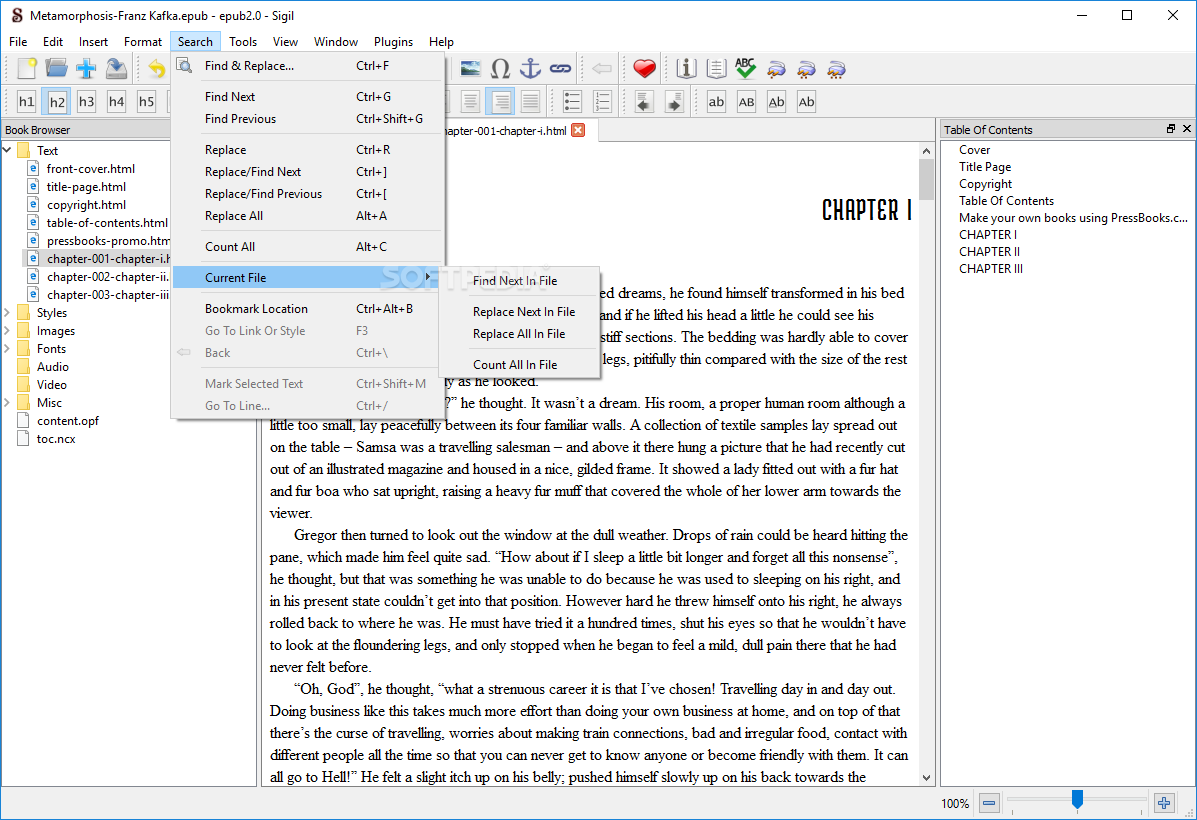
Task: Open the Metadata Editor info icon
Action: [x=686, y=69]
